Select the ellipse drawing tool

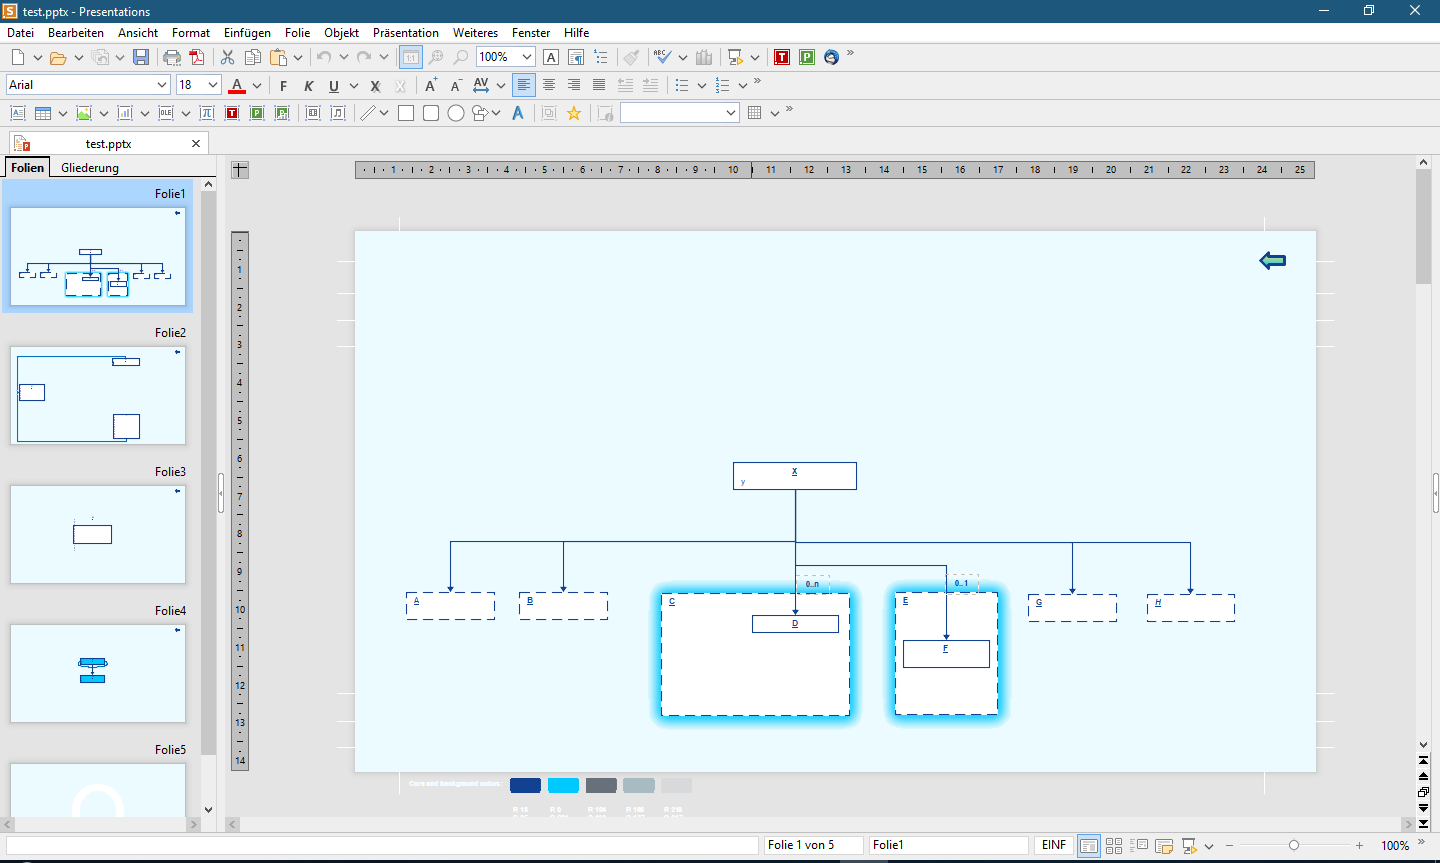(456, 113)
